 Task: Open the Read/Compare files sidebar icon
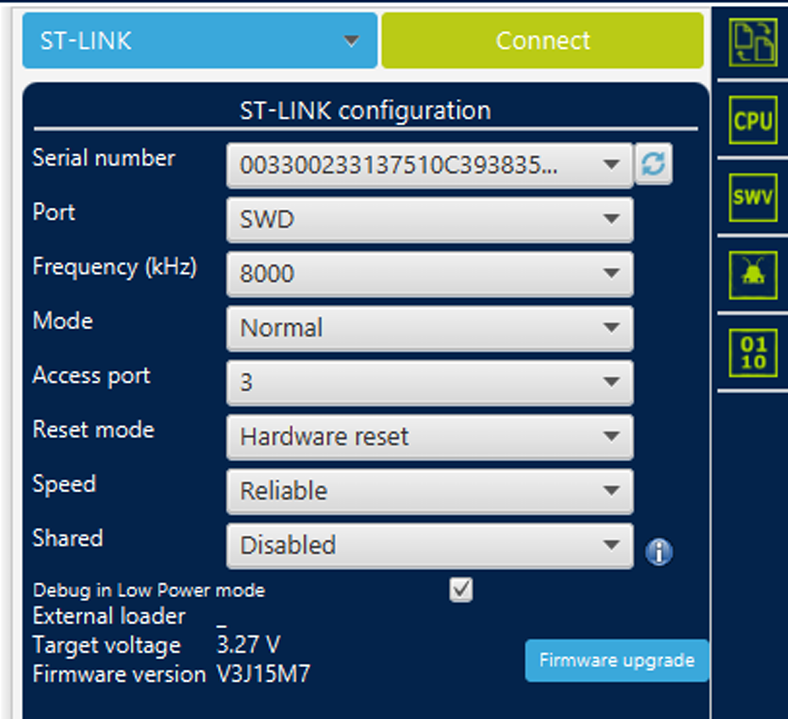(753, 42)
